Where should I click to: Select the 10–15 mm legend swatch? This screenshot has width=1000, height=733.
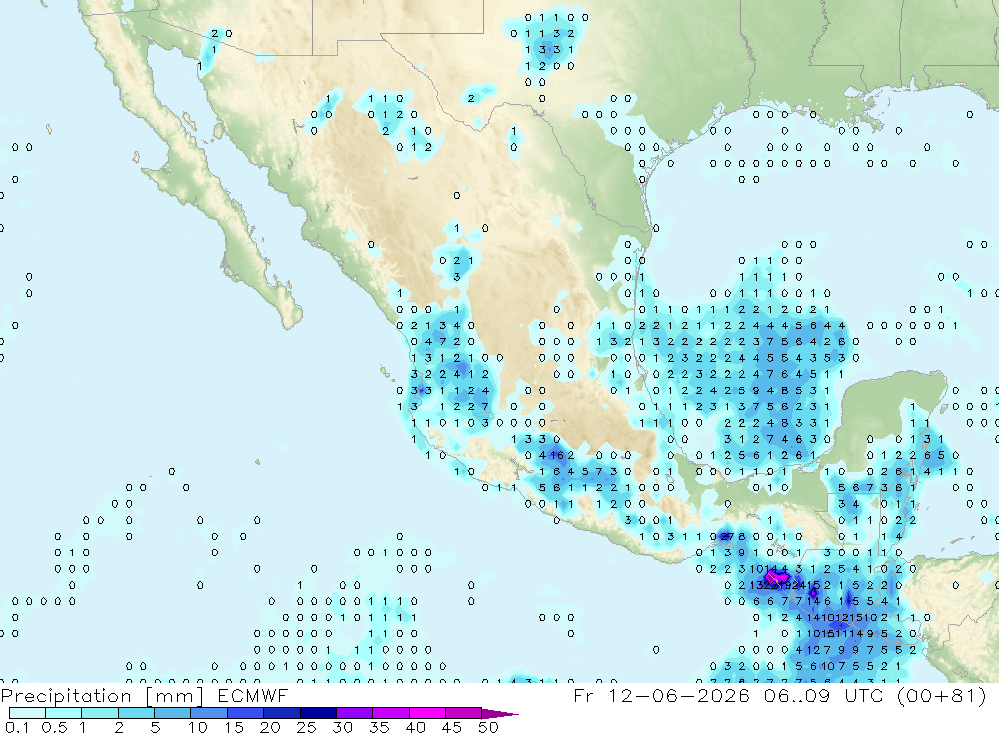point(209,713)
